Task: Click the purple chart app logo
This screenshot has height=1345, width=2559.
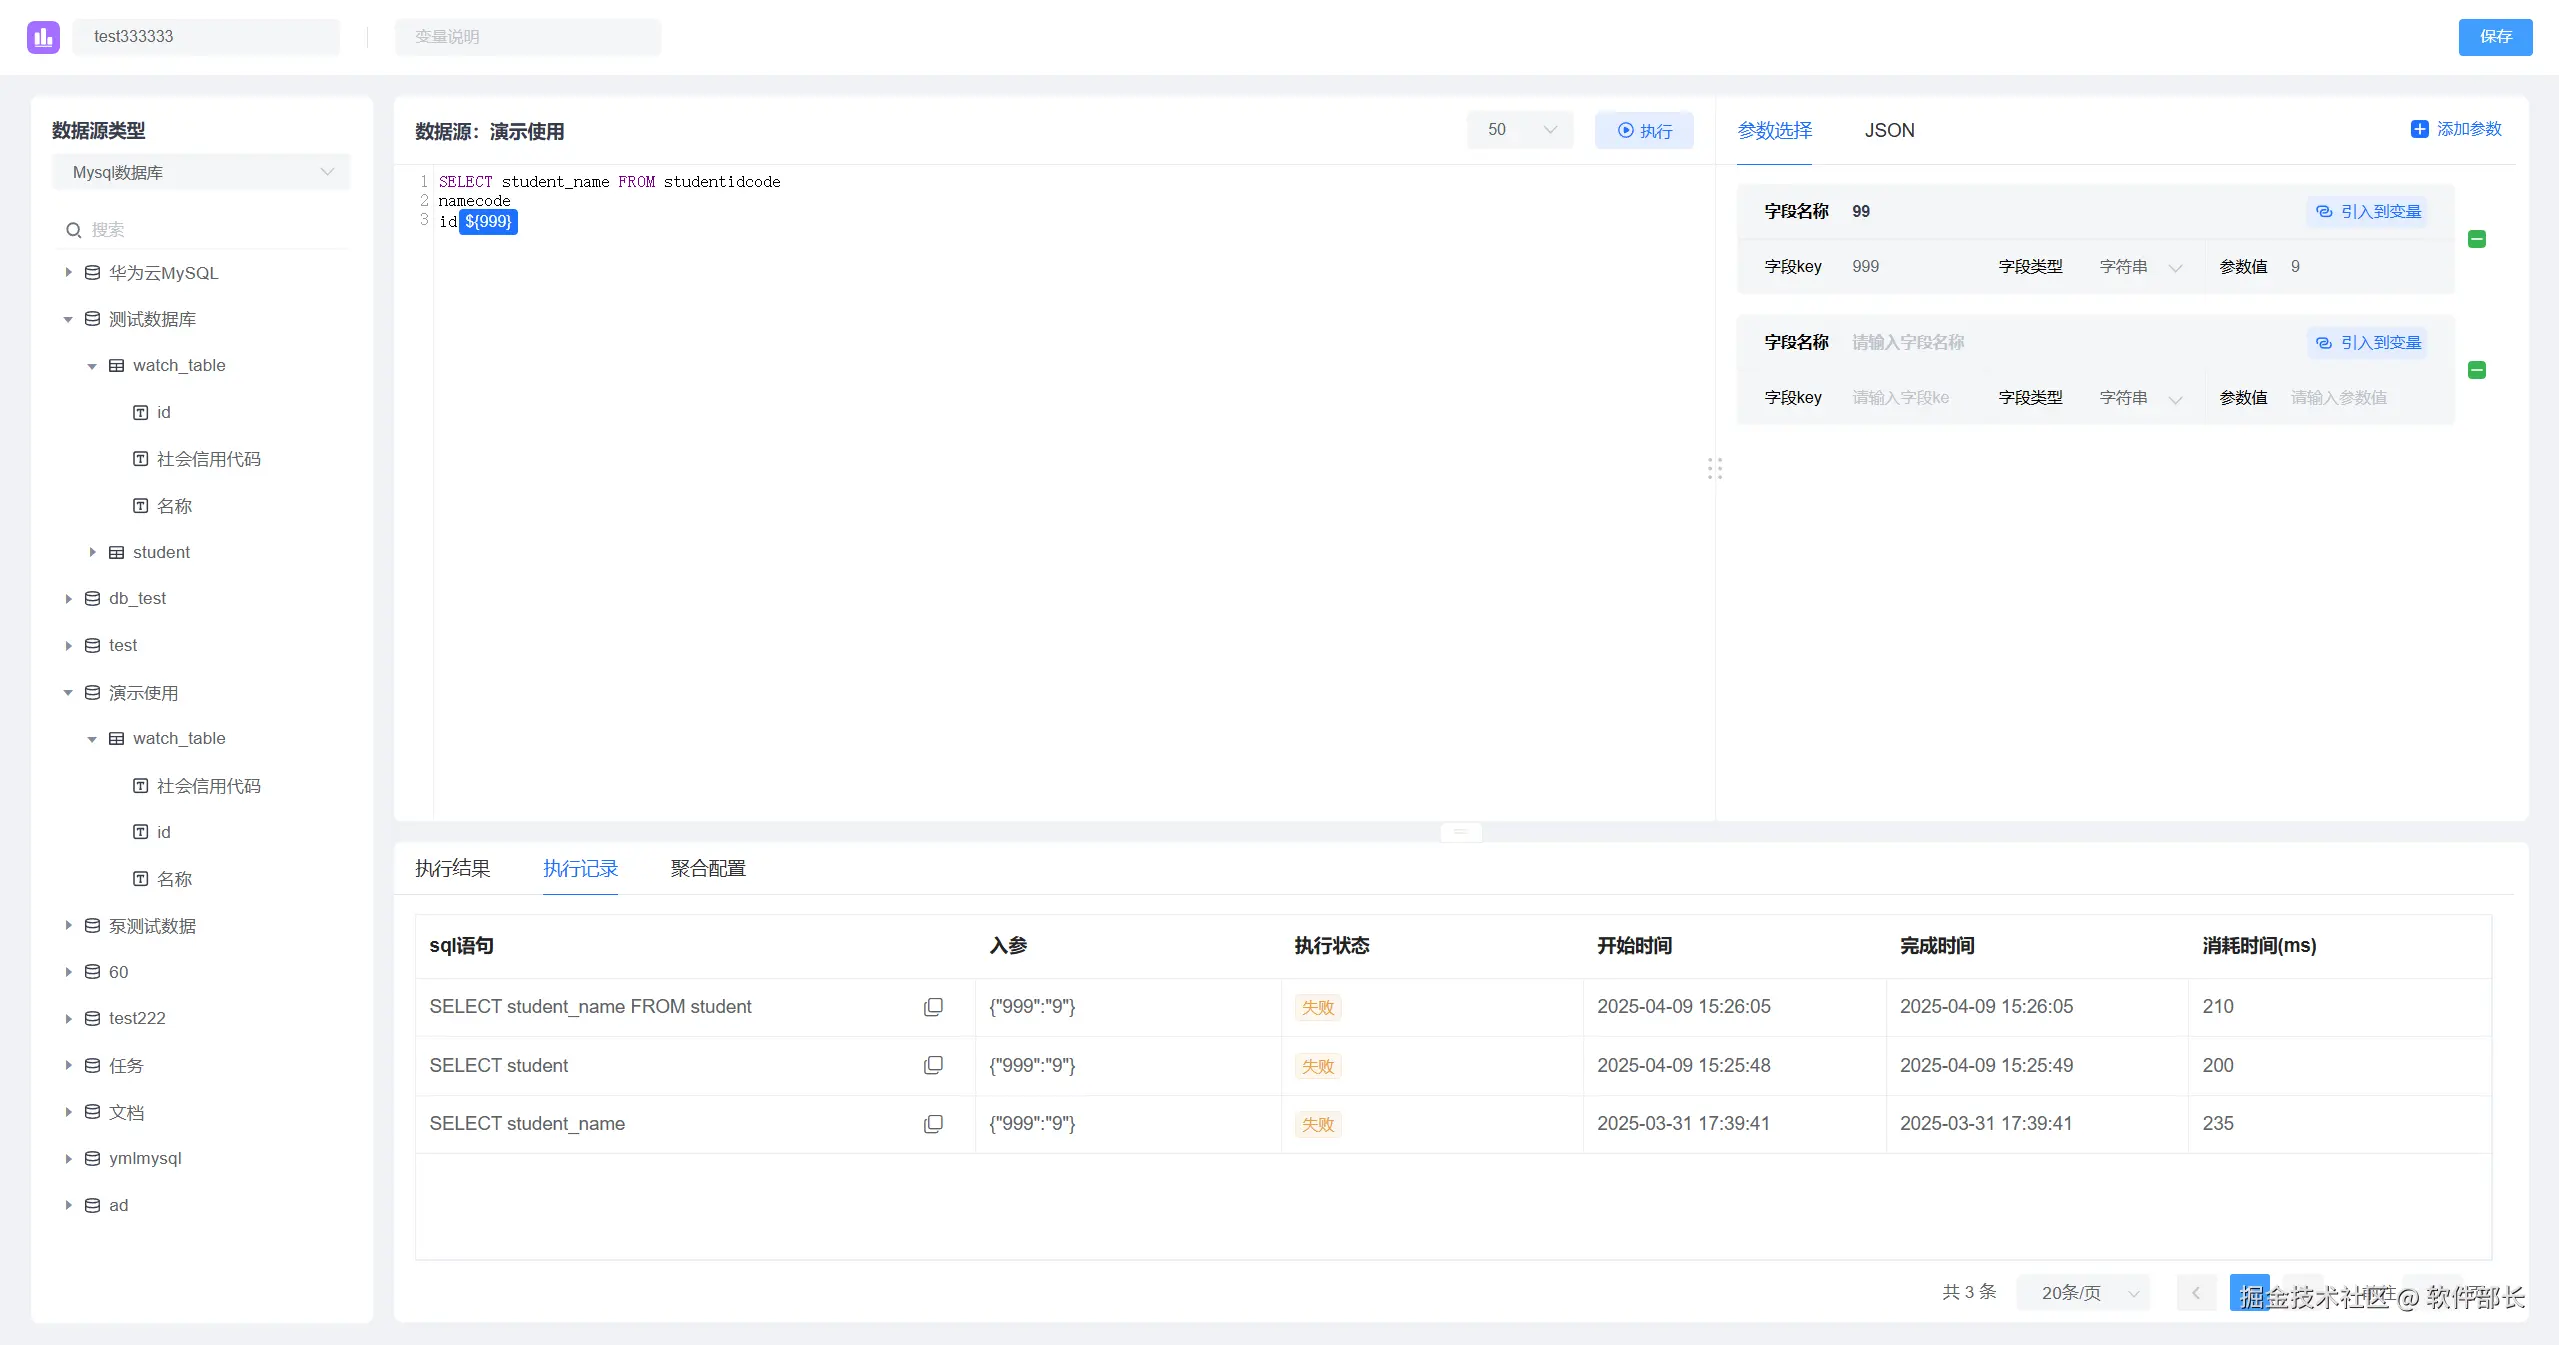Action: pos(43,37)
